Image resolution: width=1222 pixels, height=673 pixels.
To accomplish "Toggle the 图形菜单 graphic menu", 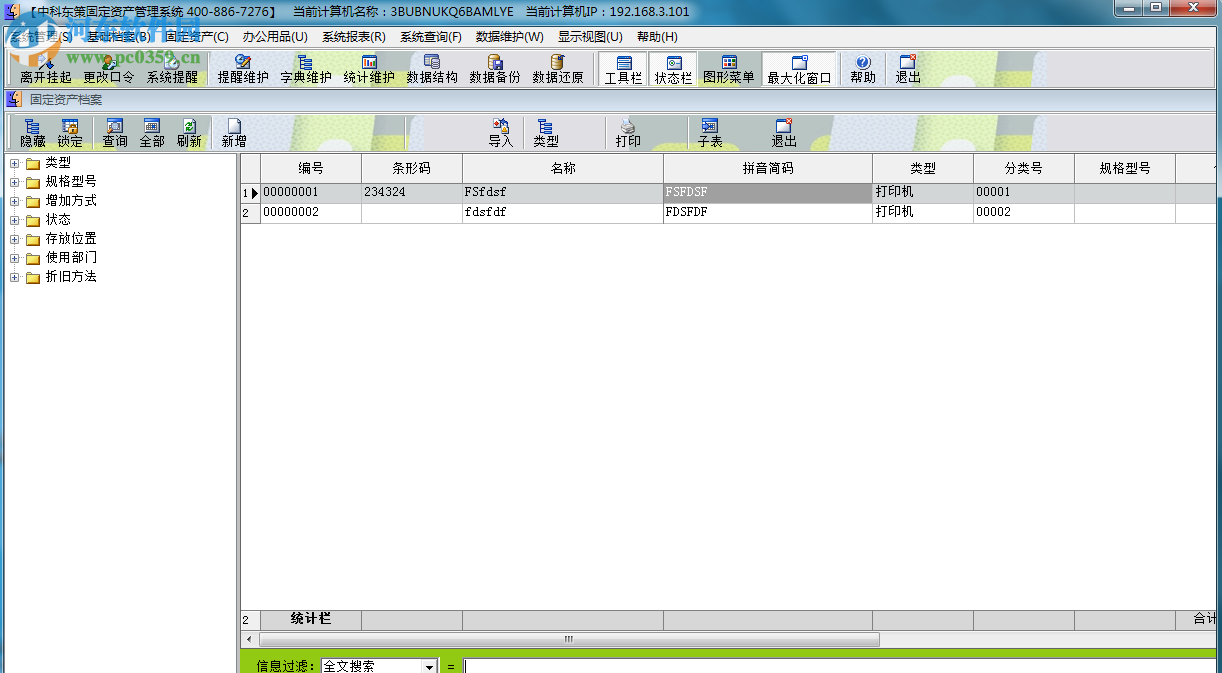I will (x=729, y=69).
